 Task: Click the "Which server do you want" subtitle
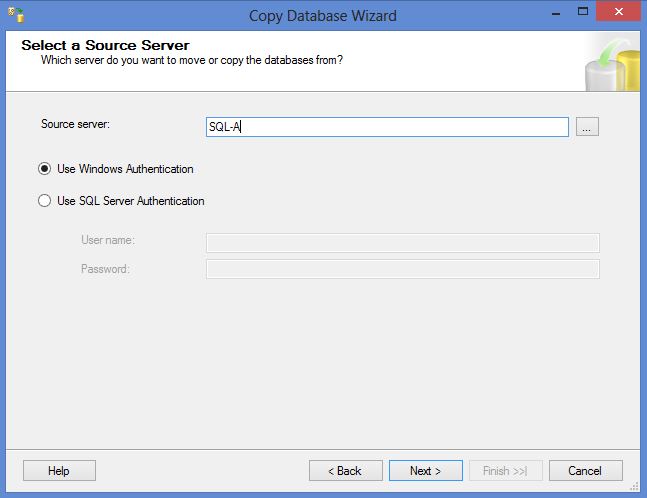coord(192,60)
